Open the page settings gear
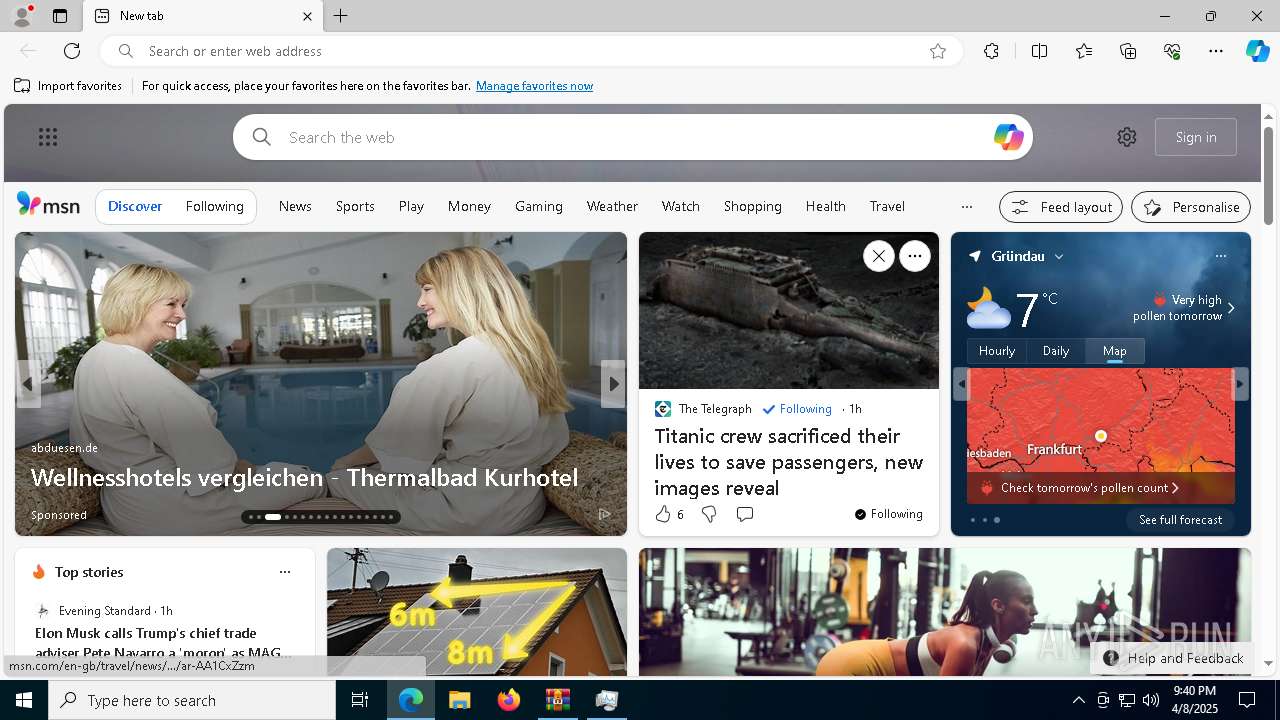This screenshot has height=720, width=1280. coord(1127,137)
